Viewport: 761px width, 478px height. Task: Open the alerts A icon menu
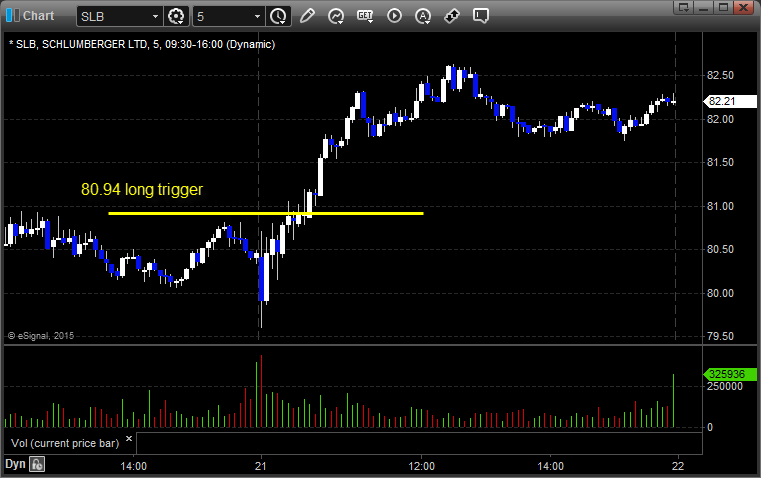point(423,16)
